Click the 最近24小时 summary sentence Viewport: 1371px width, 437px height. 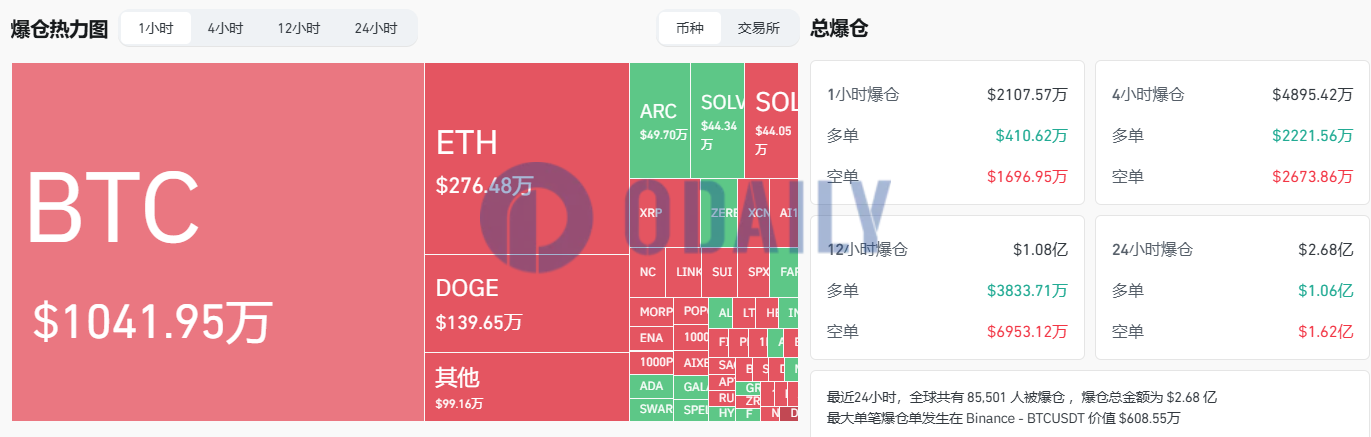coord(1022,397)
